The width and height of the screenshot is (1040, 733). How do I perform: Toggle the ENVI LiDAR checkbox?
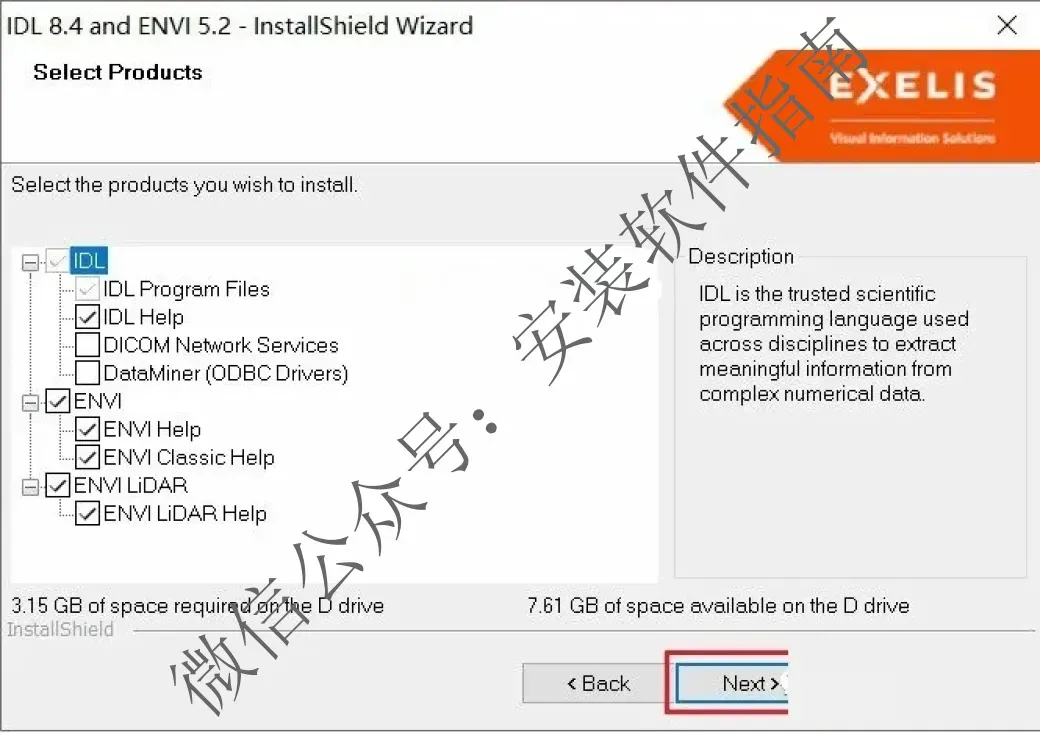58,485
